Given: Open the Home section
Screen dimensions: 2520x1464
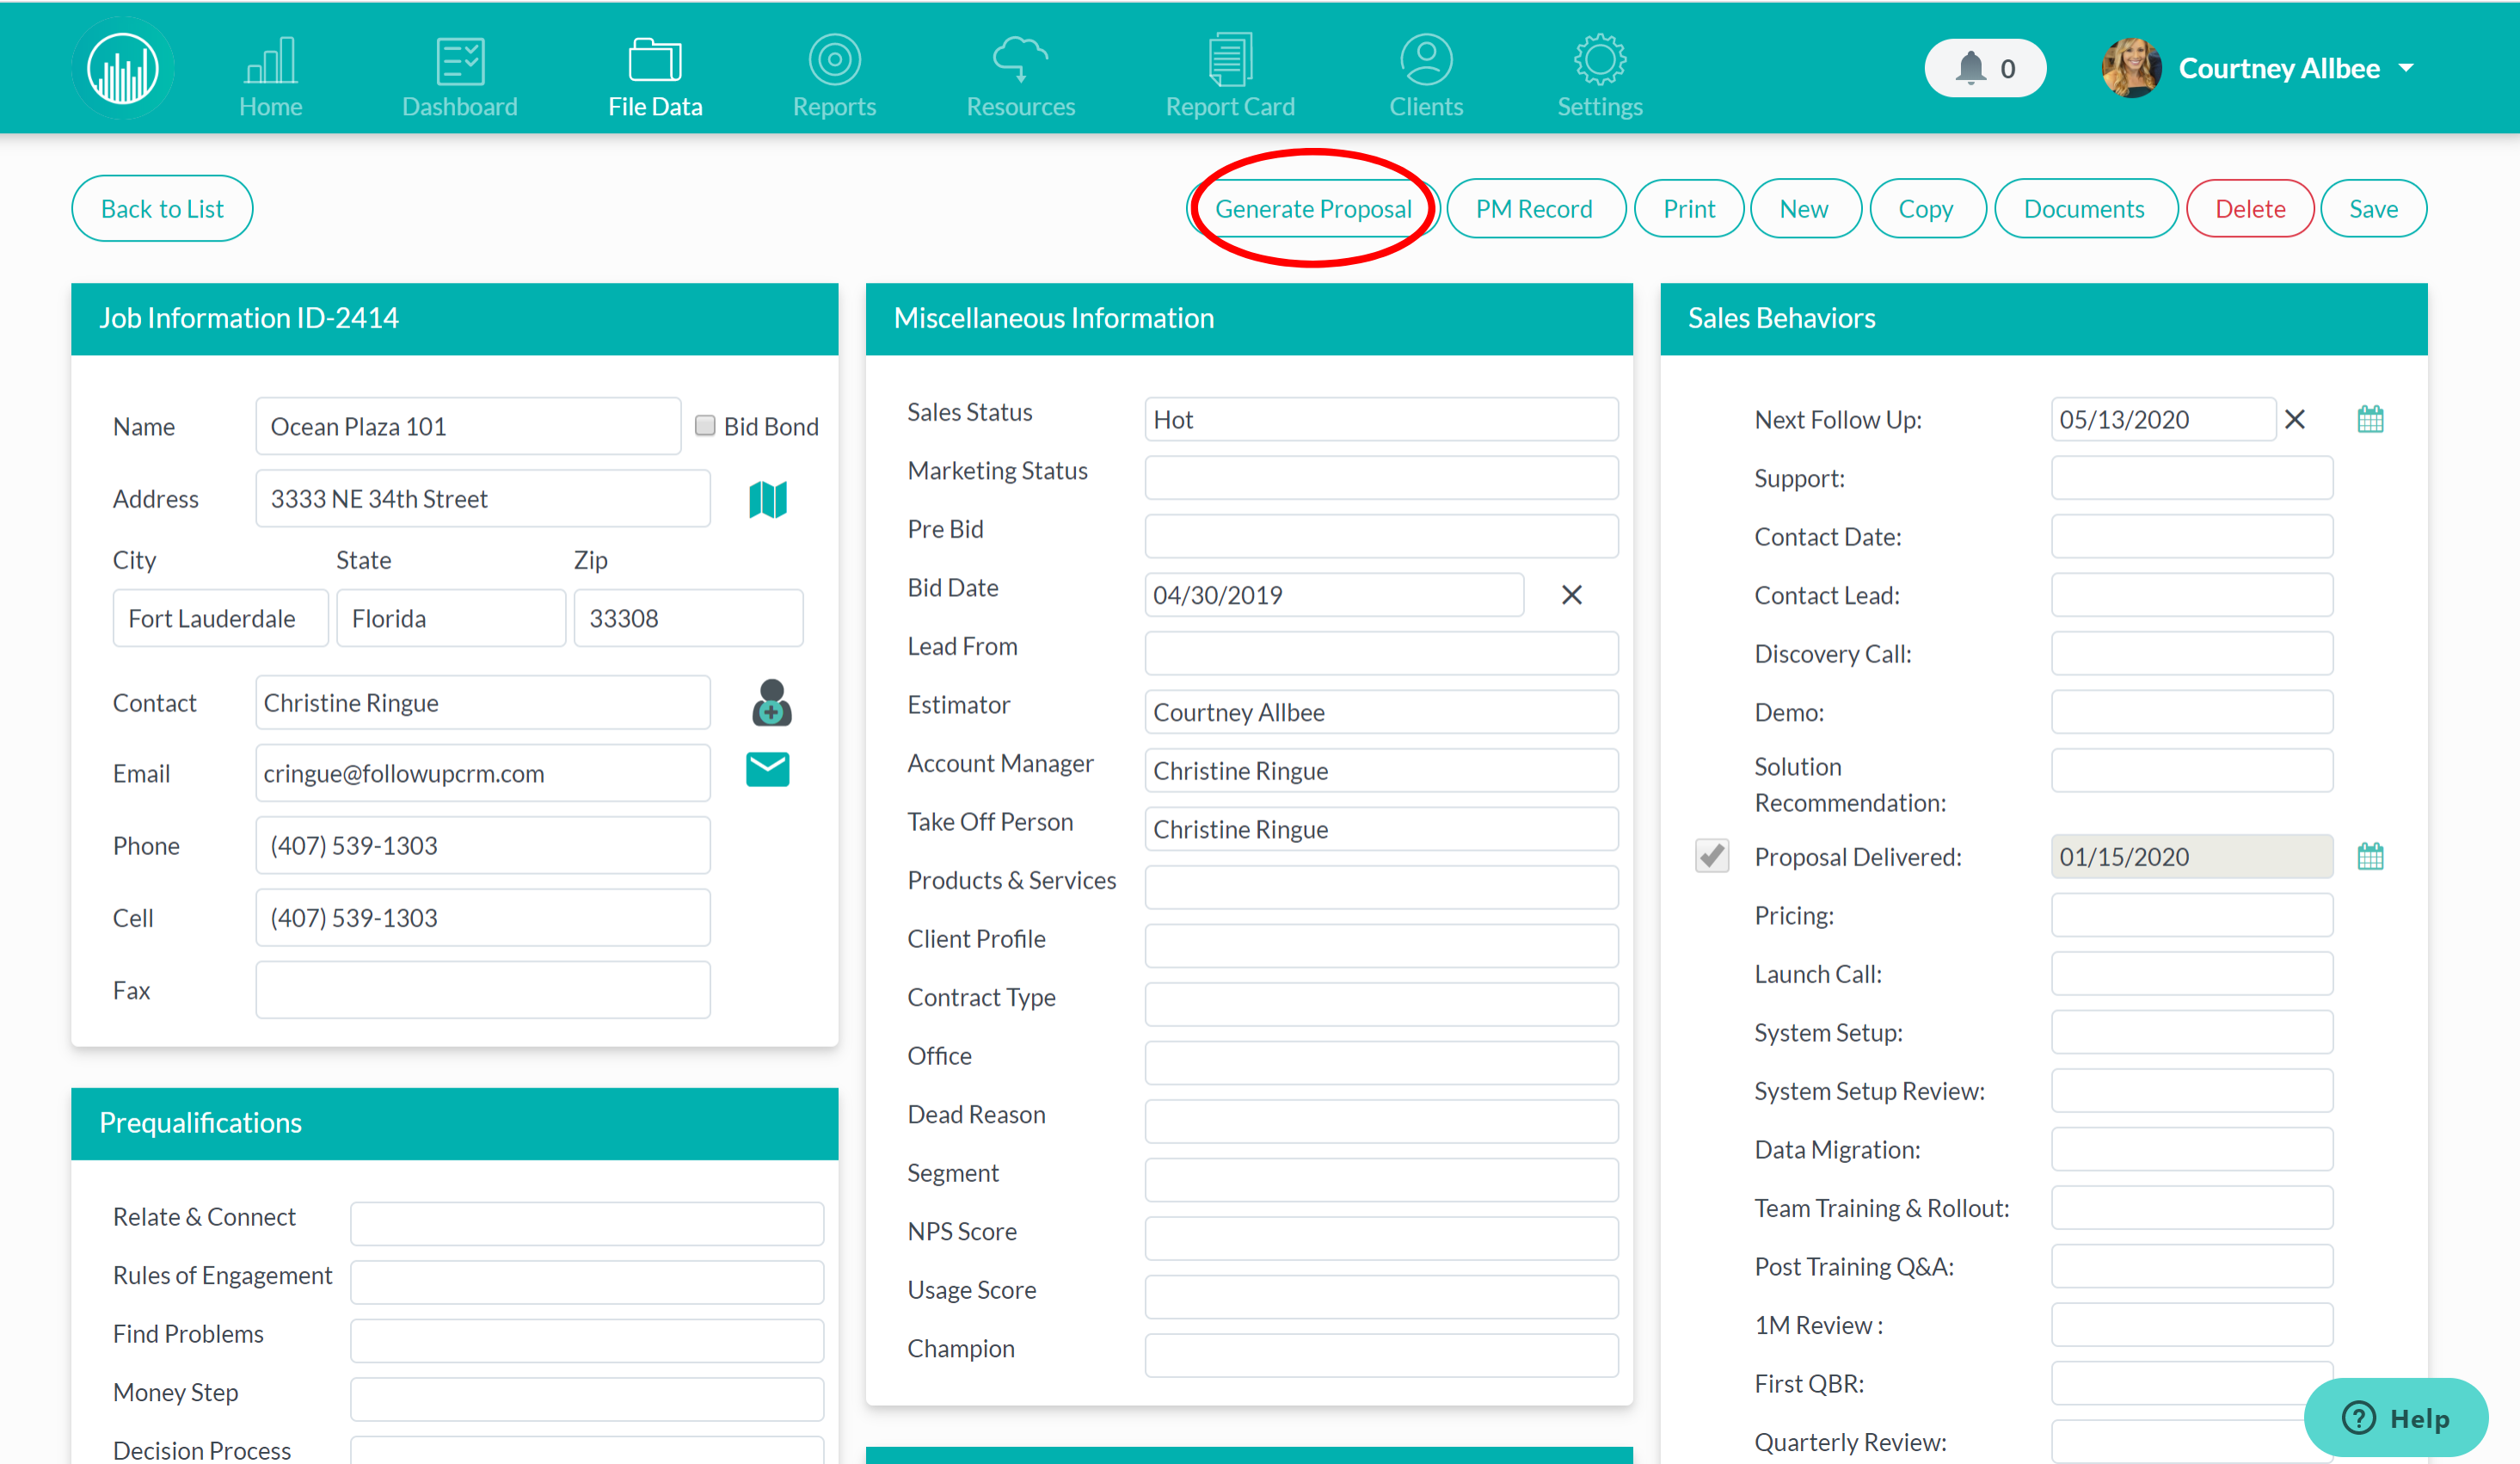Looking at the screenshot, I should point(270,76).
